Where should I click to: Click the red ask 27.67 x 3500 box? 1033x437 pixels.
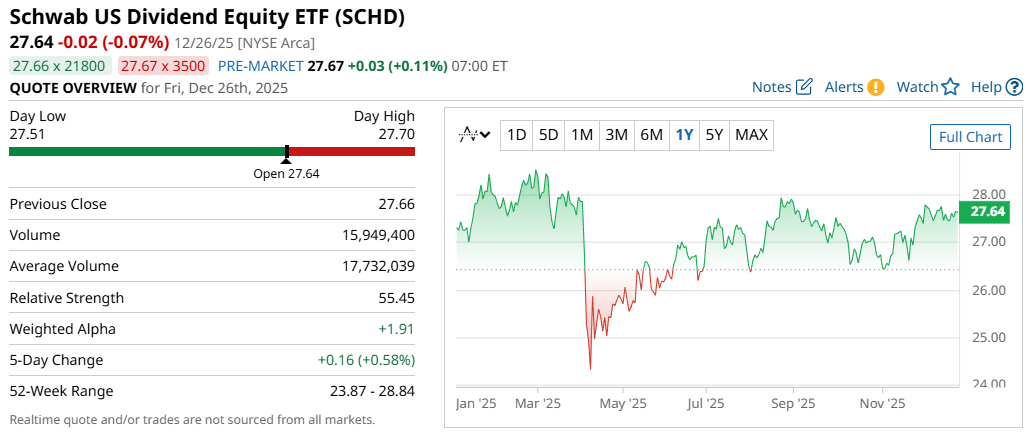[163, 66]
